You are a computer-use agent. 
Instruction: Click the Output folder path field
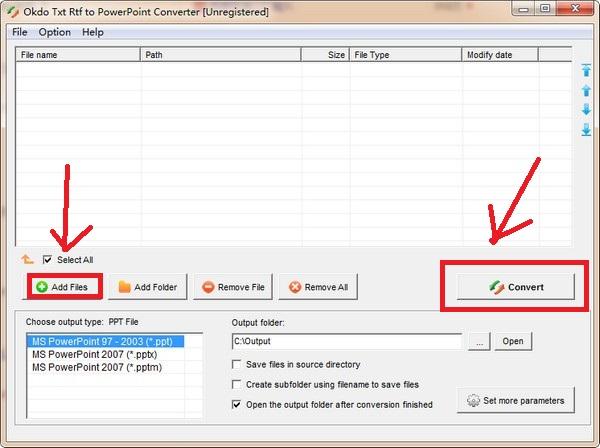pos(347,341)
